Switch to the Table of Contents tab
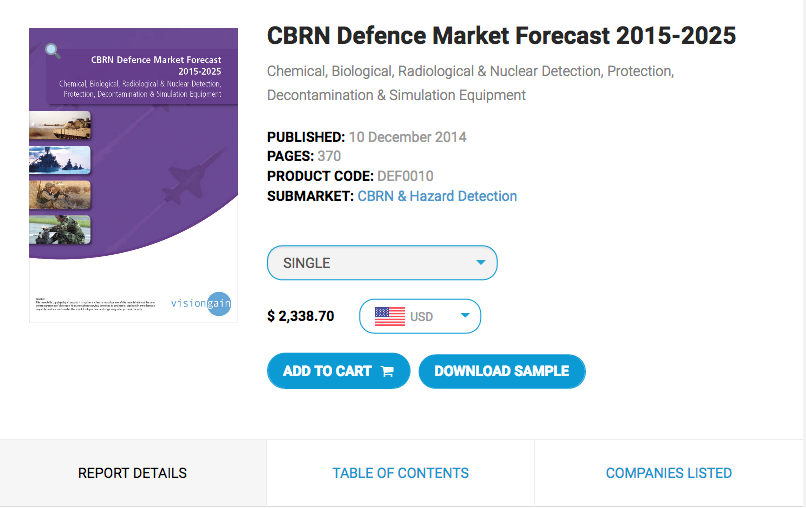Screen dimensions: 806x508 (x=400, y=473)
